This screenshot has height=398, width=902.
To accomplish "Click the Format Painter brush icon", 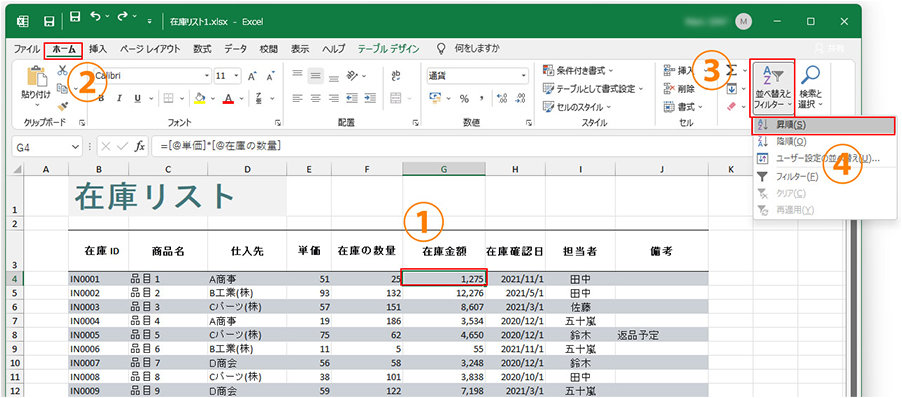I will (x=63, y=106).
